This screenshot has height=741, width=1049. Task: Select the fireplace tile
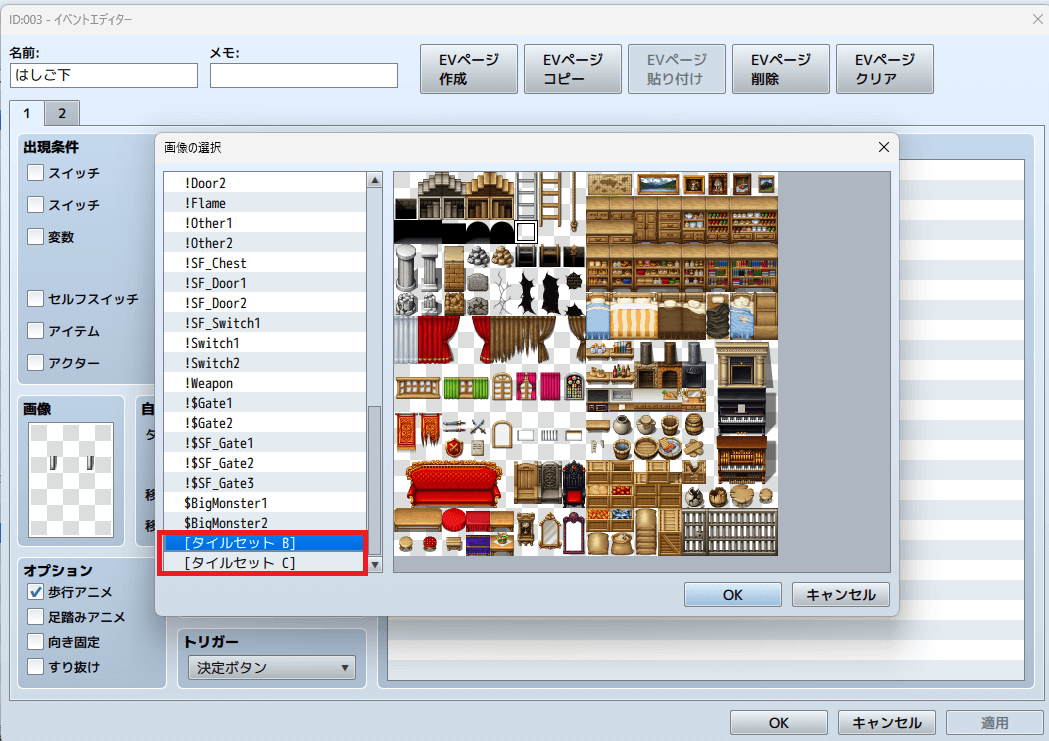point(741,365)
